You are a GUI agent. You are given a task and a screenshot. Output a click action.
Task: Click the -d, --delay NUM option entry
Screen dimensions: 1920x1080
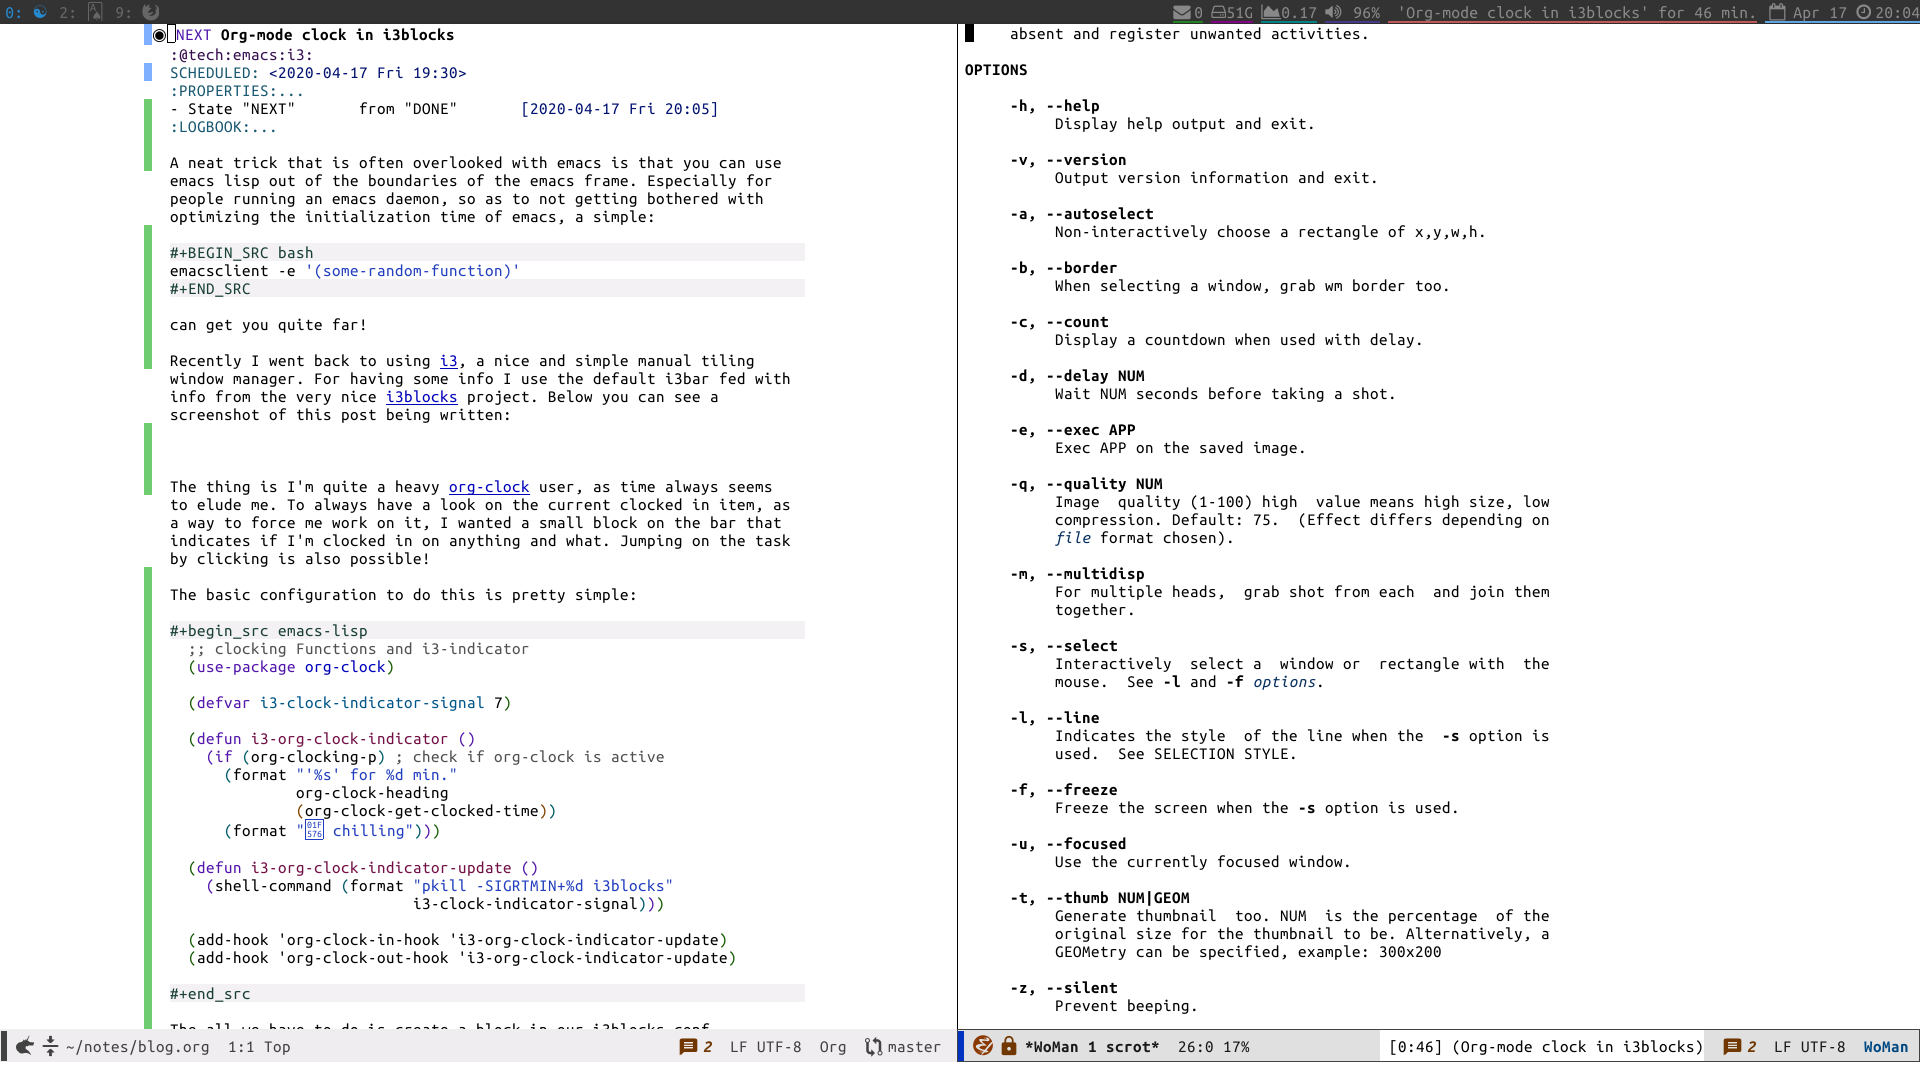1077,376
